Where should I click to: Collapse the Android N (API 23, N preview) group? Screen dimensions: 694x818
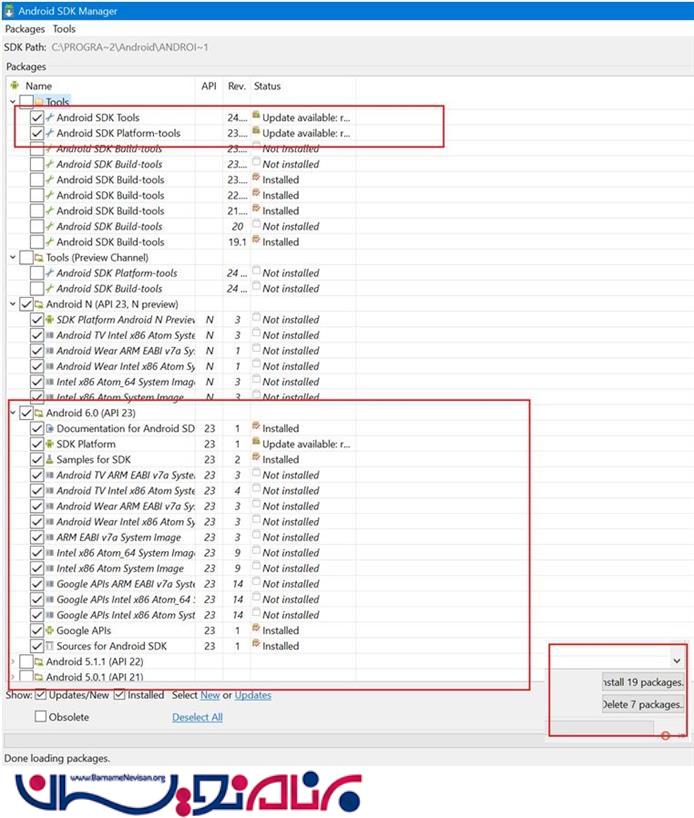pyautogui.click(x=13, y=304)
